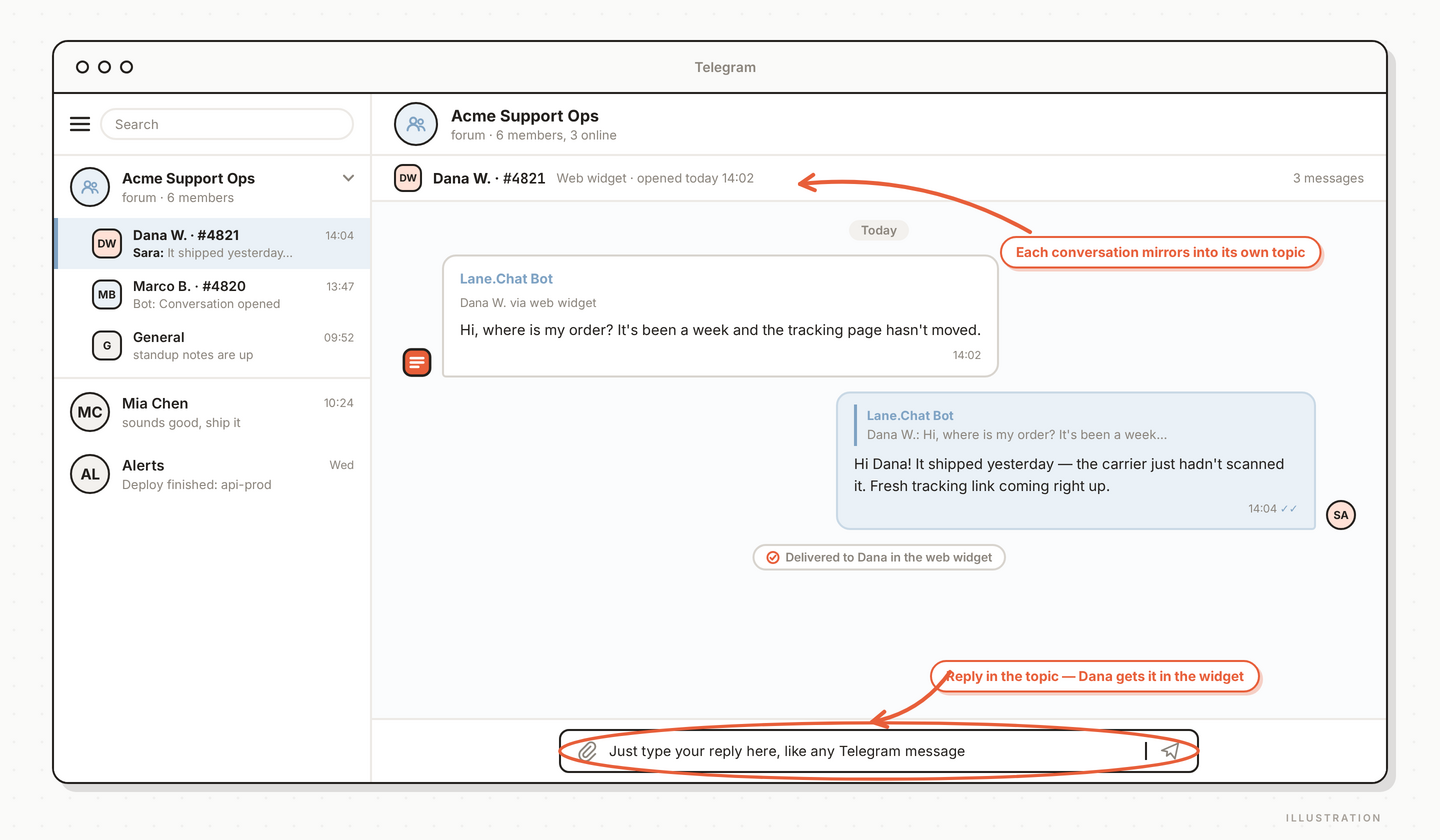Open the Mia Chen chat
The image size is (1440, 840).
pyautogui.click(x=213, y=412)
